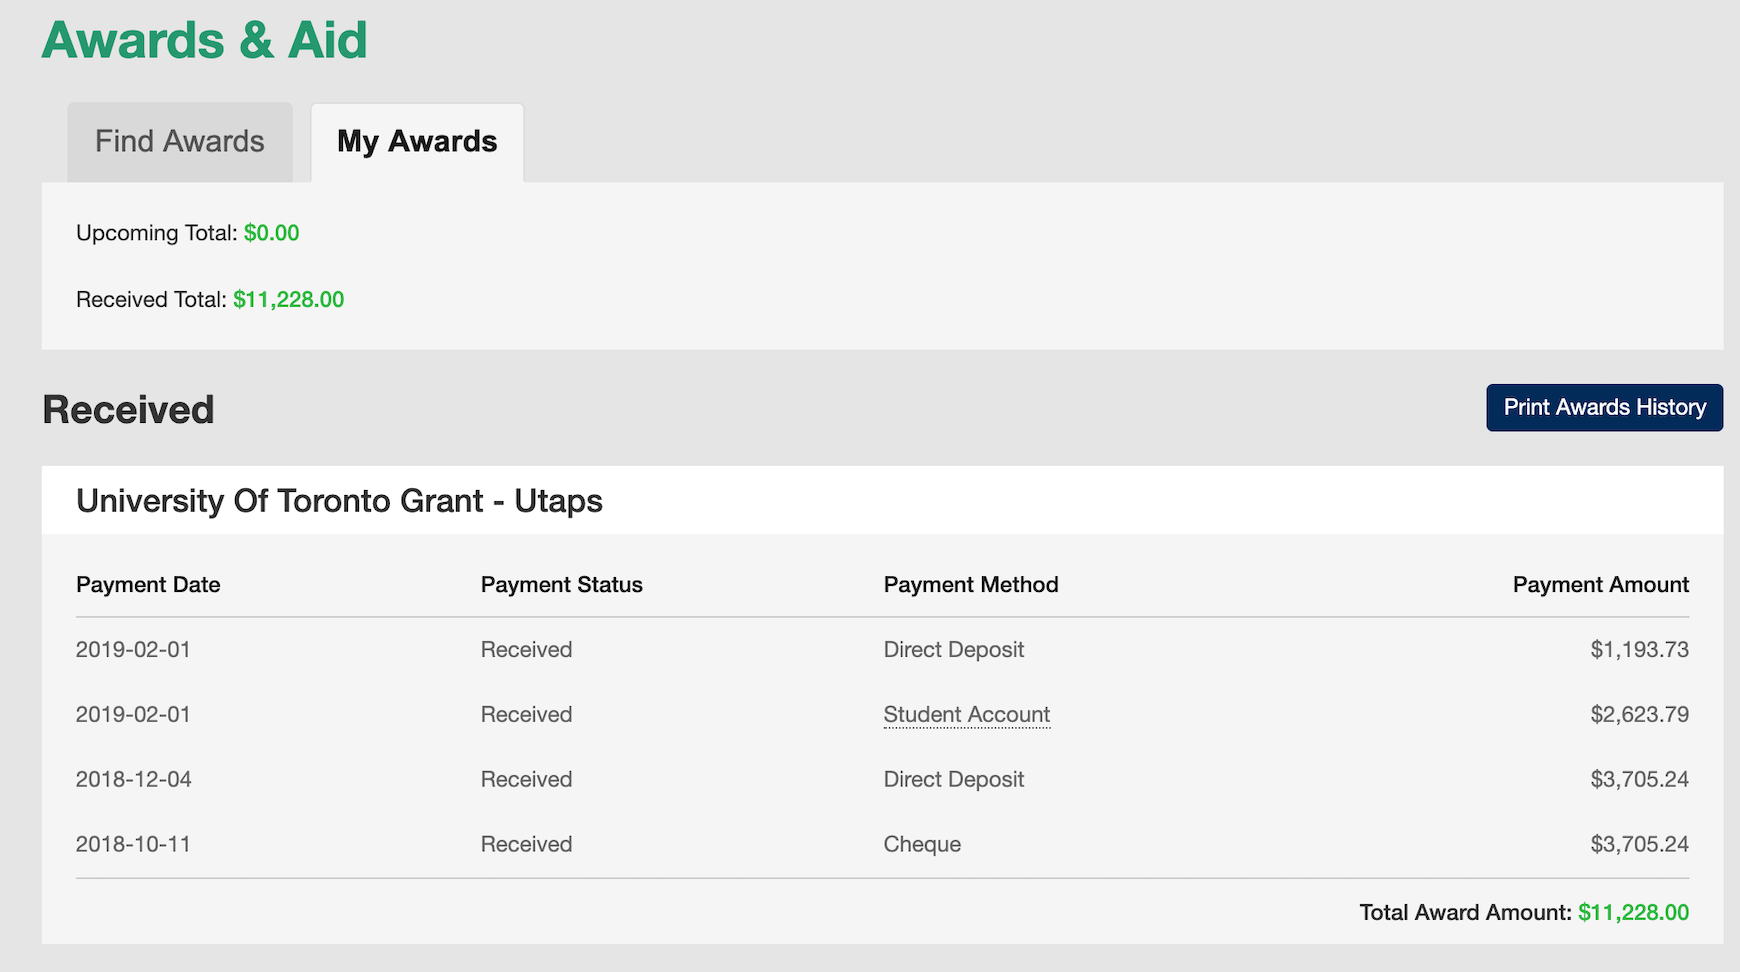Viewport: 1740px width, 972px height.
Task: Select the $1,193.73 payment amount
Action: [1639, 650]
